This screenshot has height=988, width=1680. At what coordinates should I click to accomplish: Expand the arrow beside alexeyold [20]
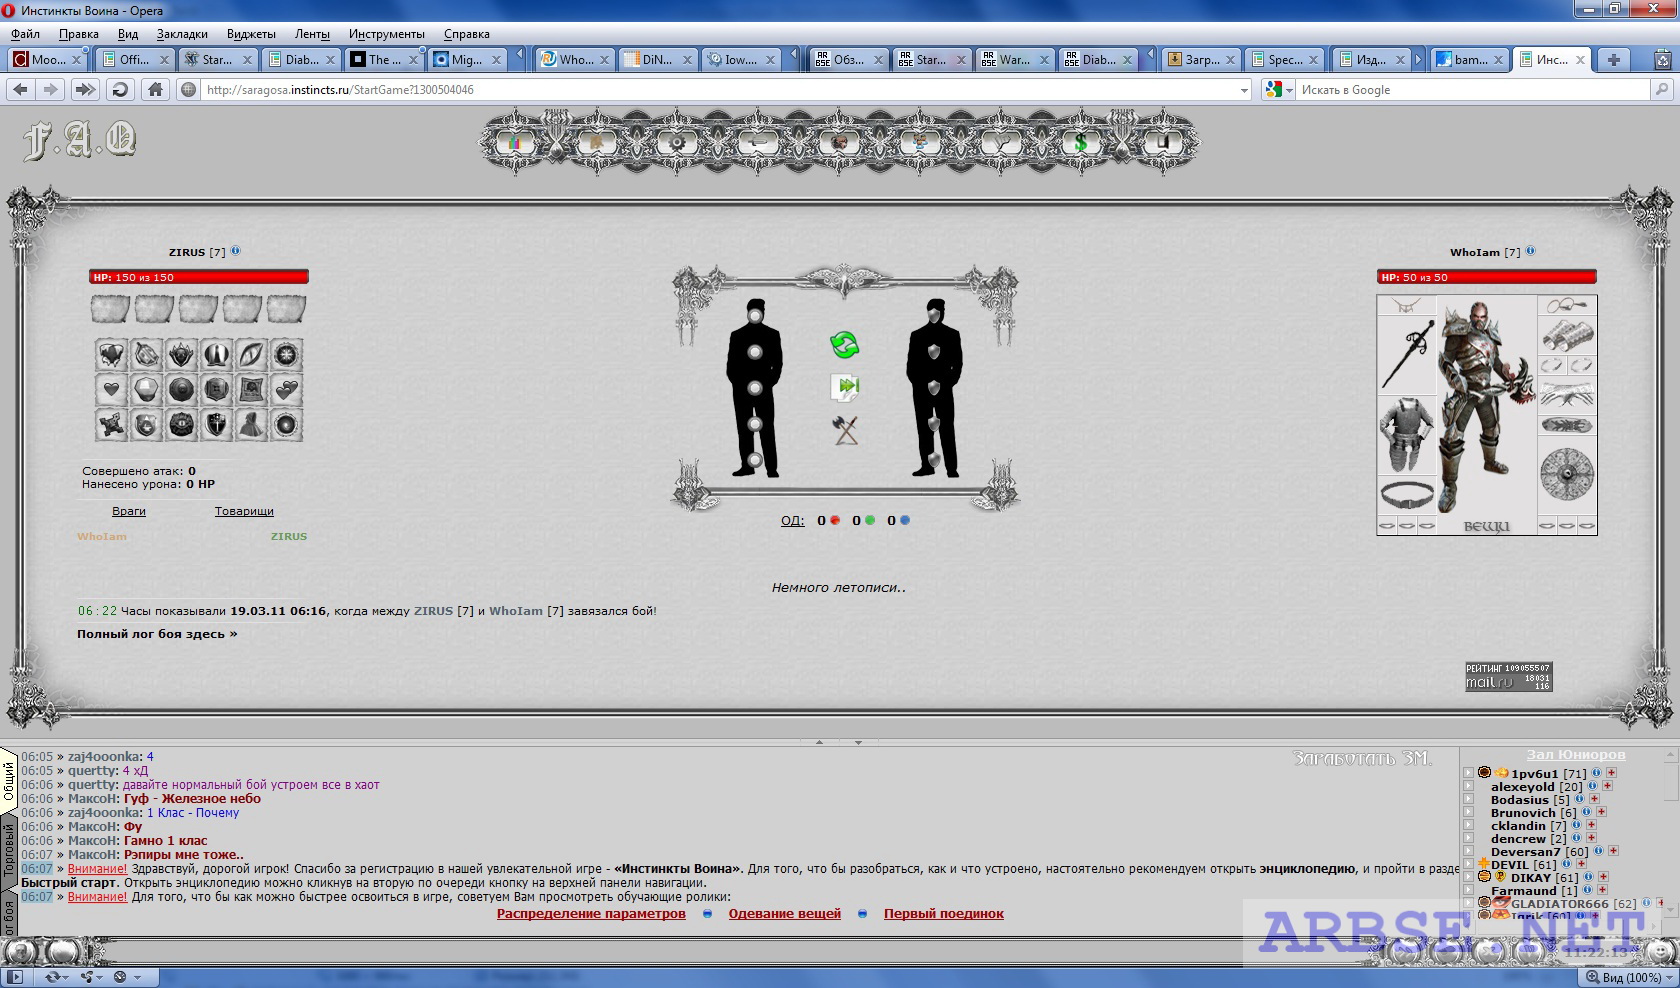(1468, 786)
